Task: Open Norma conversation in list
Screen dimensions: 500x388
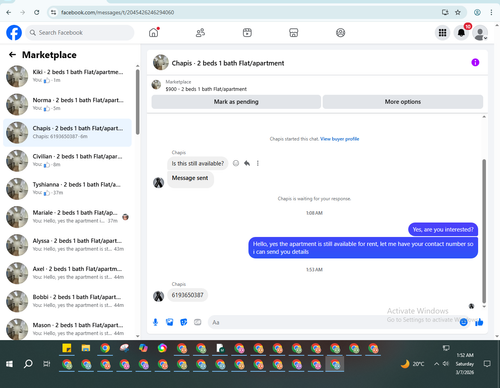Action: pyautogui.click(x=67, y=104)
